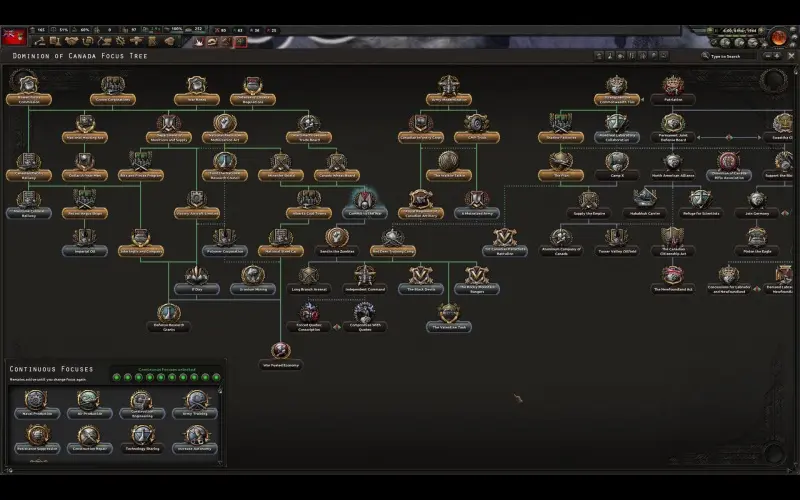The image size is (800, 500).
Task: Click the first green continuous focus progress dot
Action: coord(117,377)
